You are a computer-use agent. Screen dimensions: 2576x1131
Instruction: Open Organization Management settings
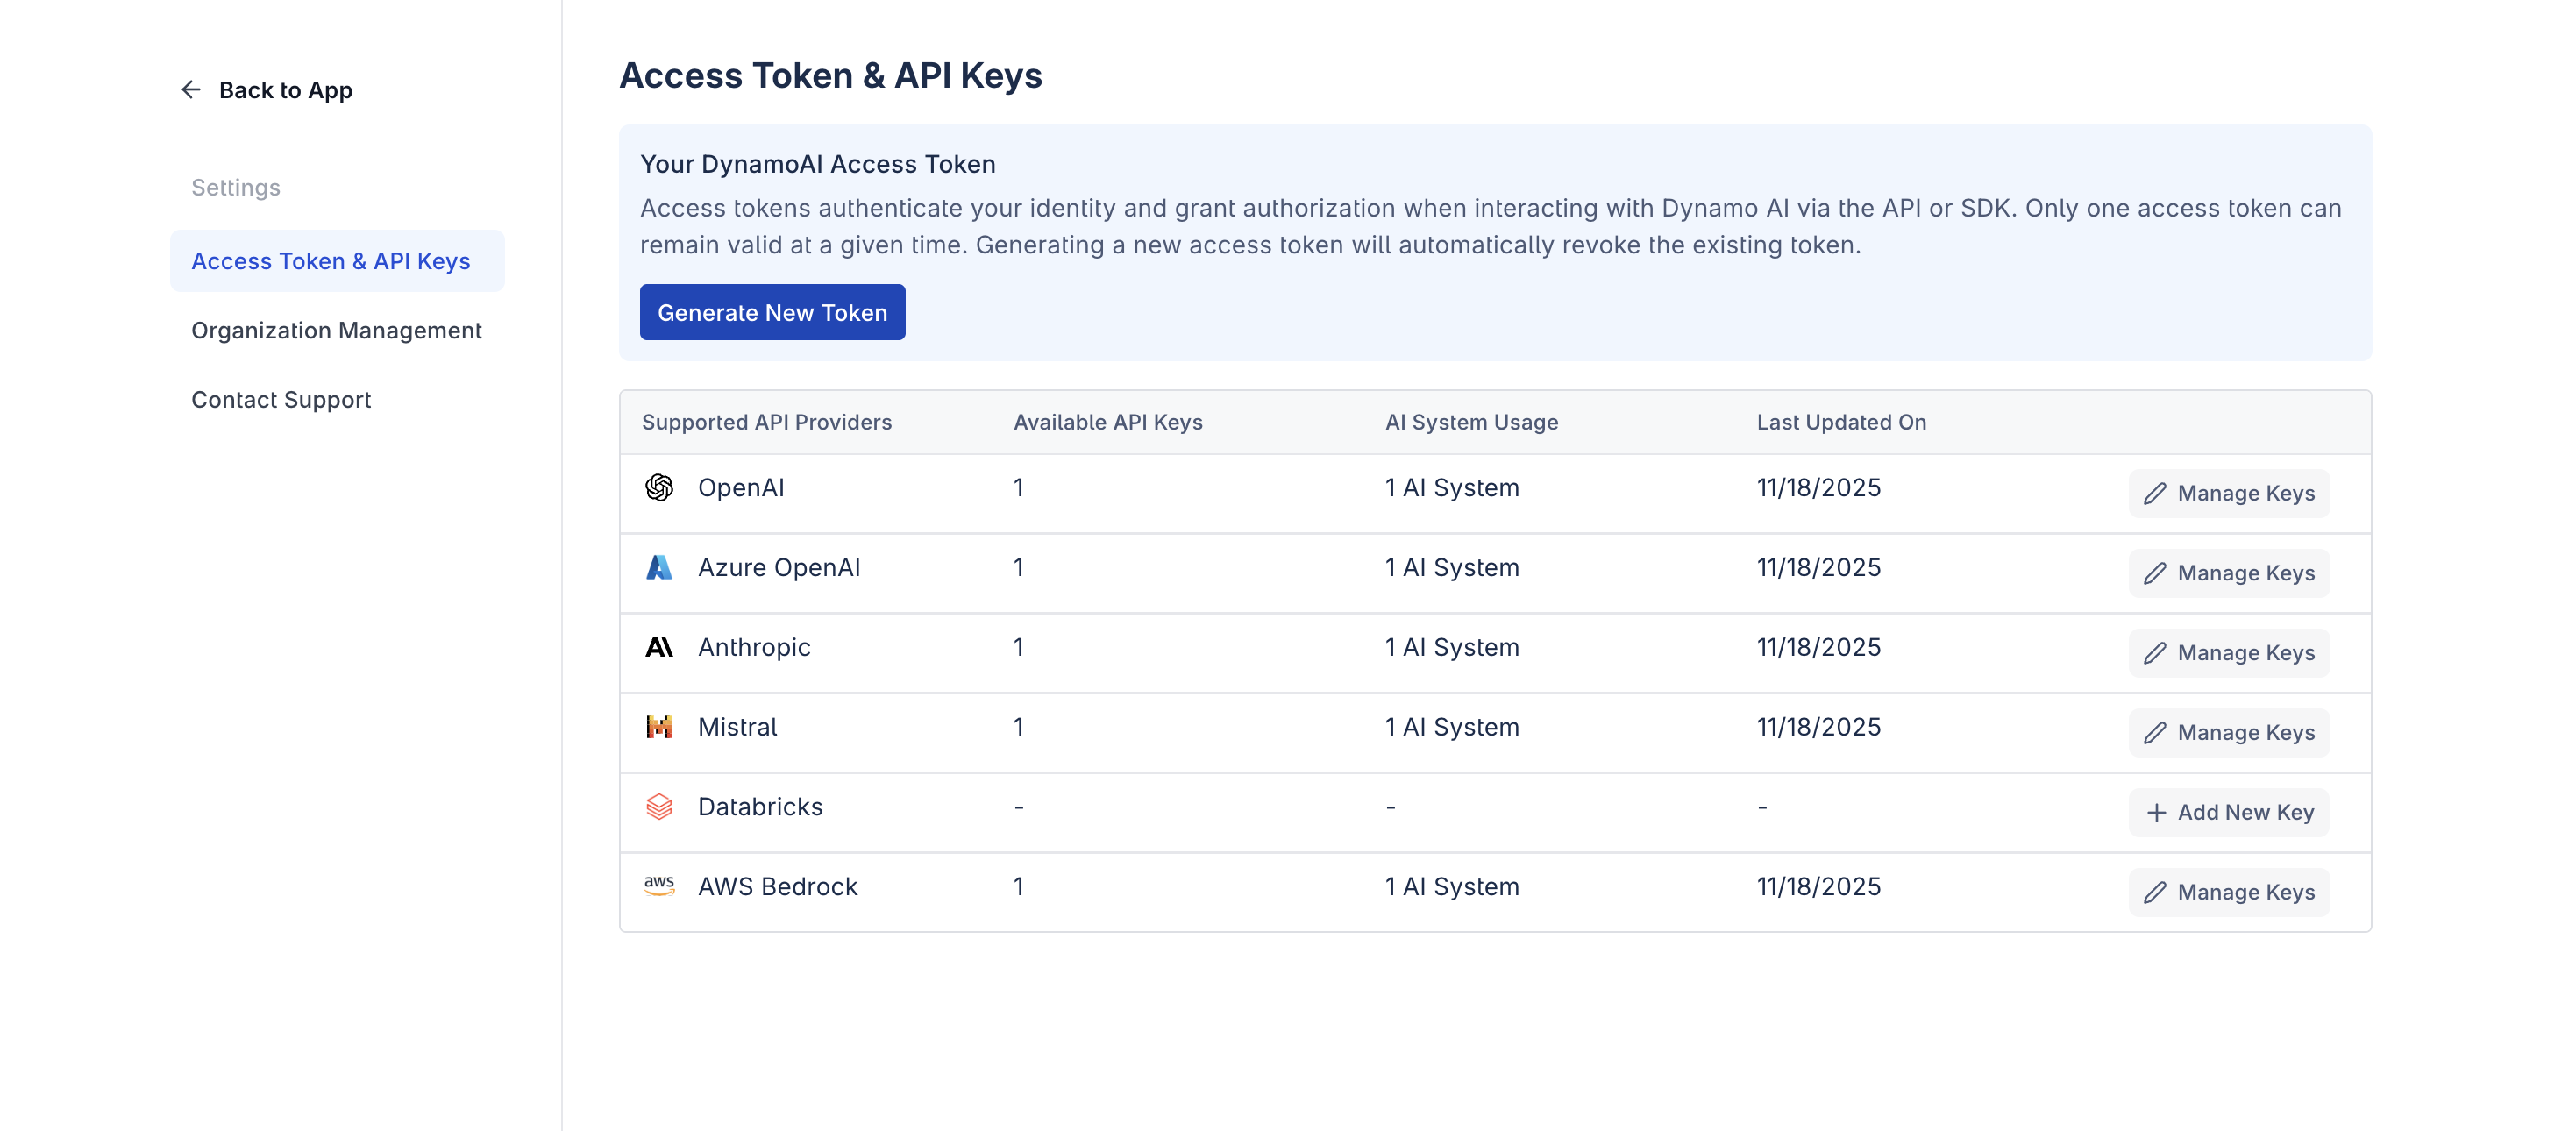pyautogui.click(x=336, y=331)
